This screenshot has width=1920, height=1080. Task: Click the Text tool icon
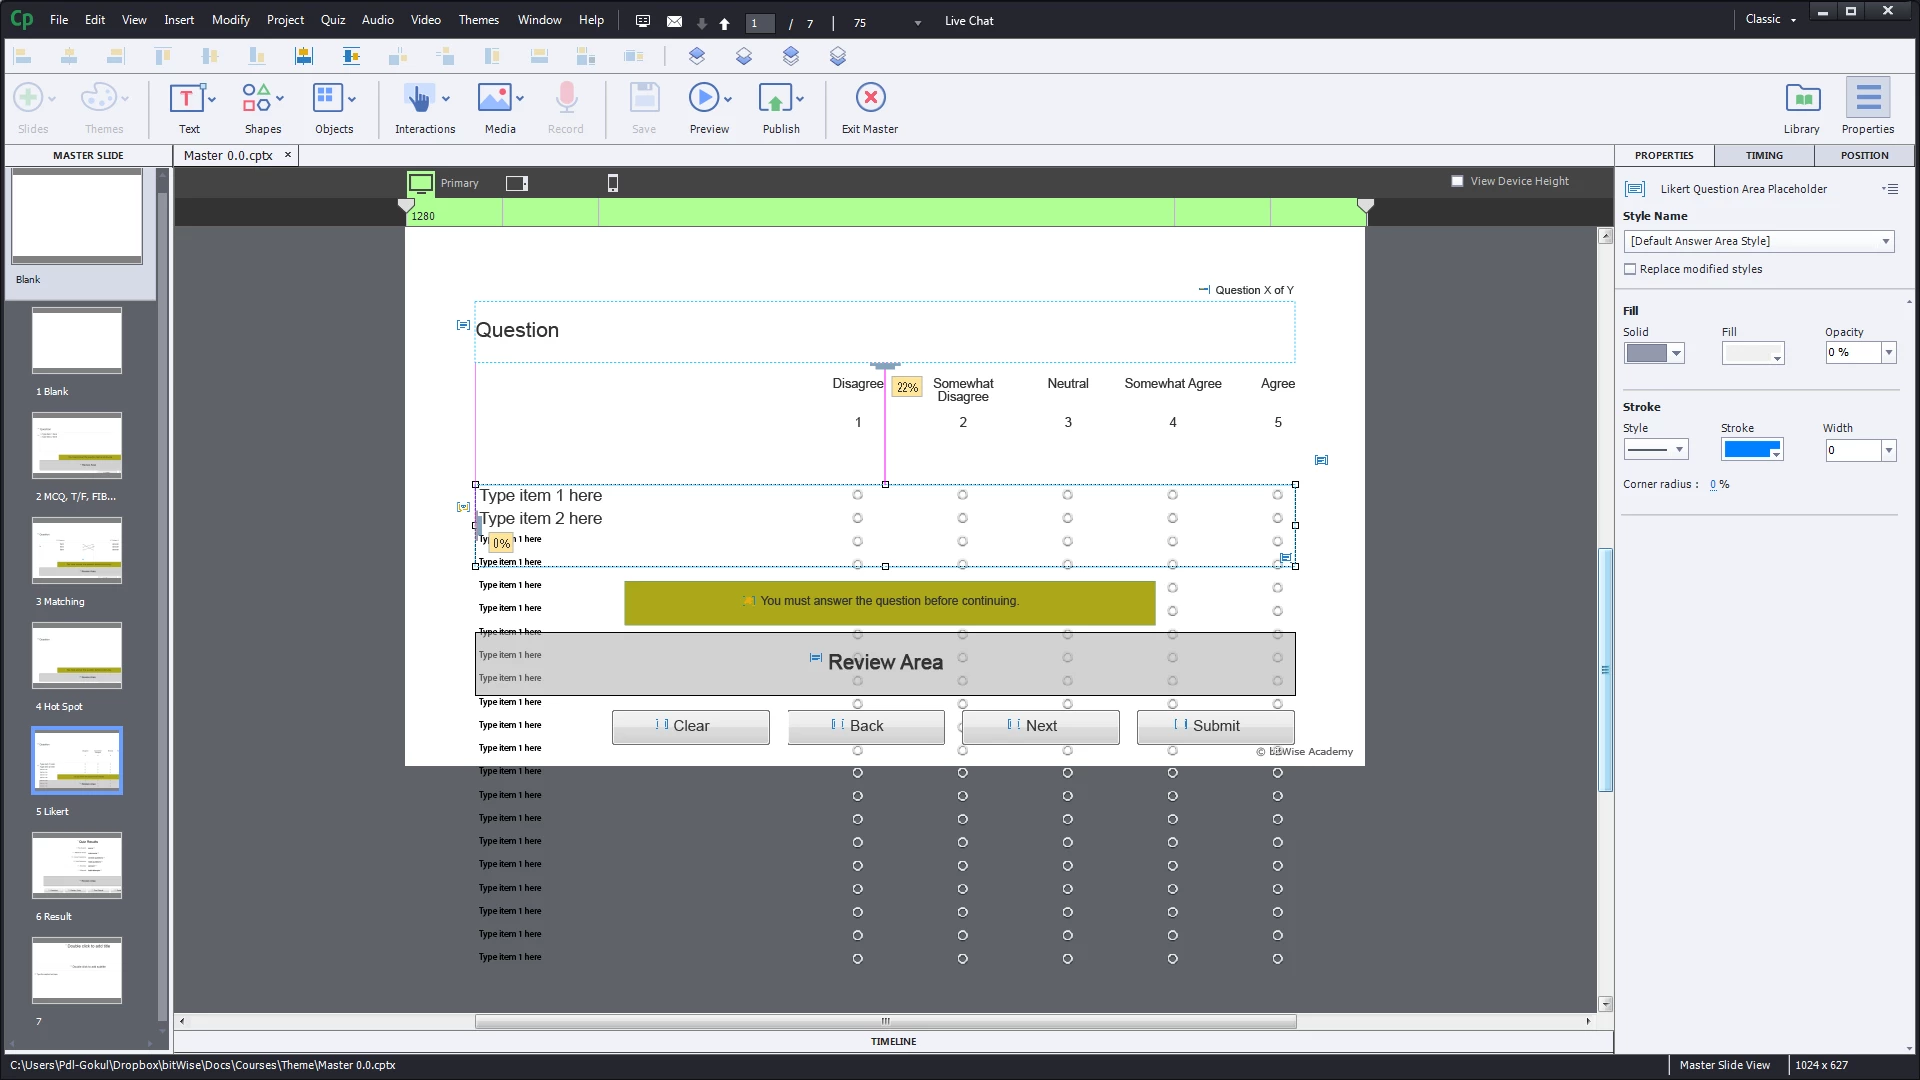(x=186, y=99)
